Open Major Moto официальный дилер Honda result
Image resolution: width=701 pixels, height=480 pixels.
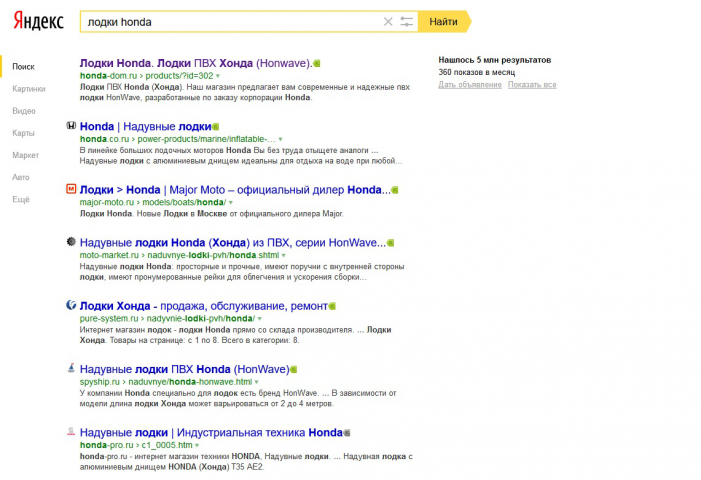[x=235, y=190]
